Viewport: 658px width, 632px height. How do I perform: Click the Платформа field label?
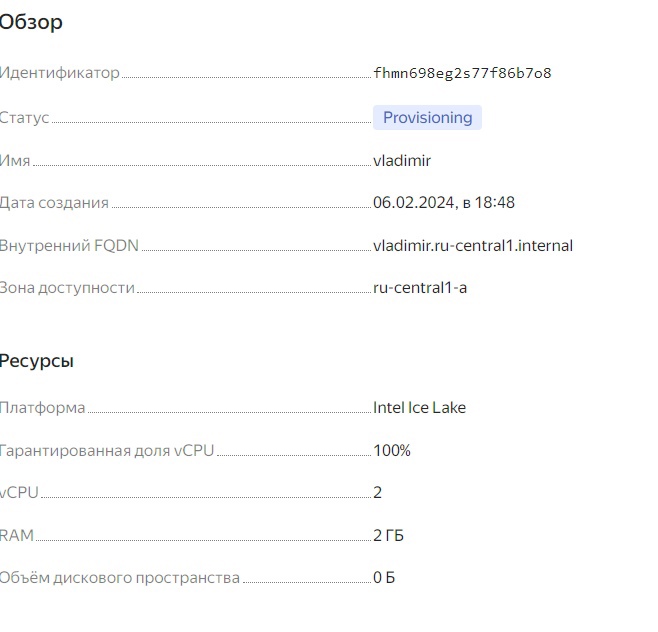(43, 408)
